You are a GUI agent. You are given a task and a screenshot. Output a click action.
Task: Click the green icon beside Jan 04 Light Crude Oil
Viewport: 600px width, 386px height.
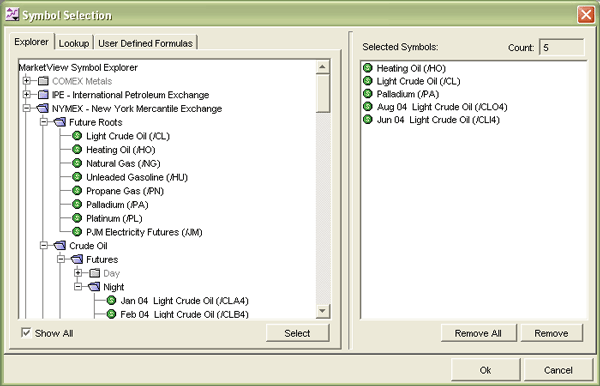[x=111, y=300]
